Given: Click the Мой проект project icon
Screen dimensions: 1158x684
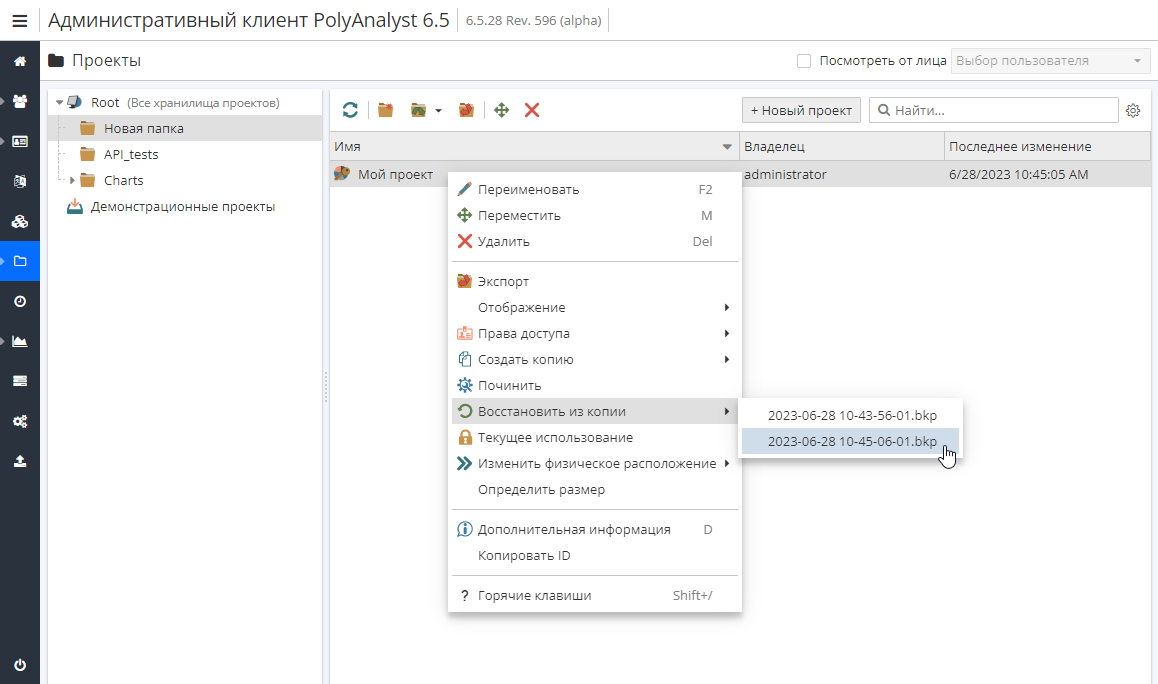Looking at the screenshot, I should pos(341,174).
